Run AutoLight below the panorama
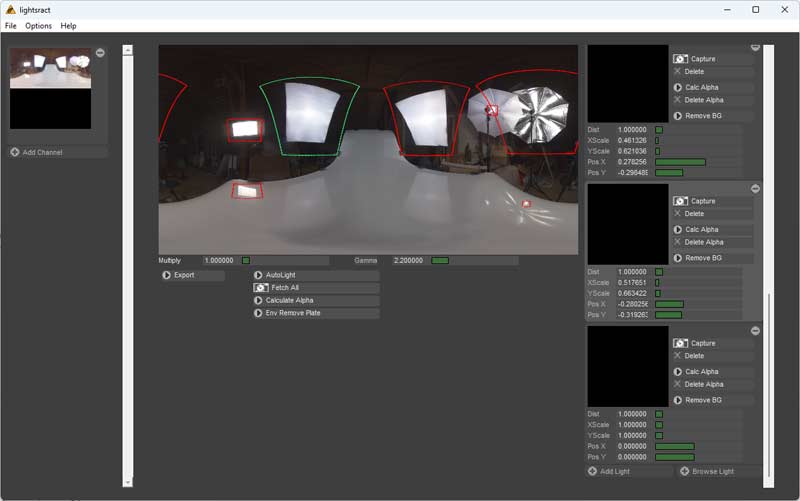 [x=315, y=275]
